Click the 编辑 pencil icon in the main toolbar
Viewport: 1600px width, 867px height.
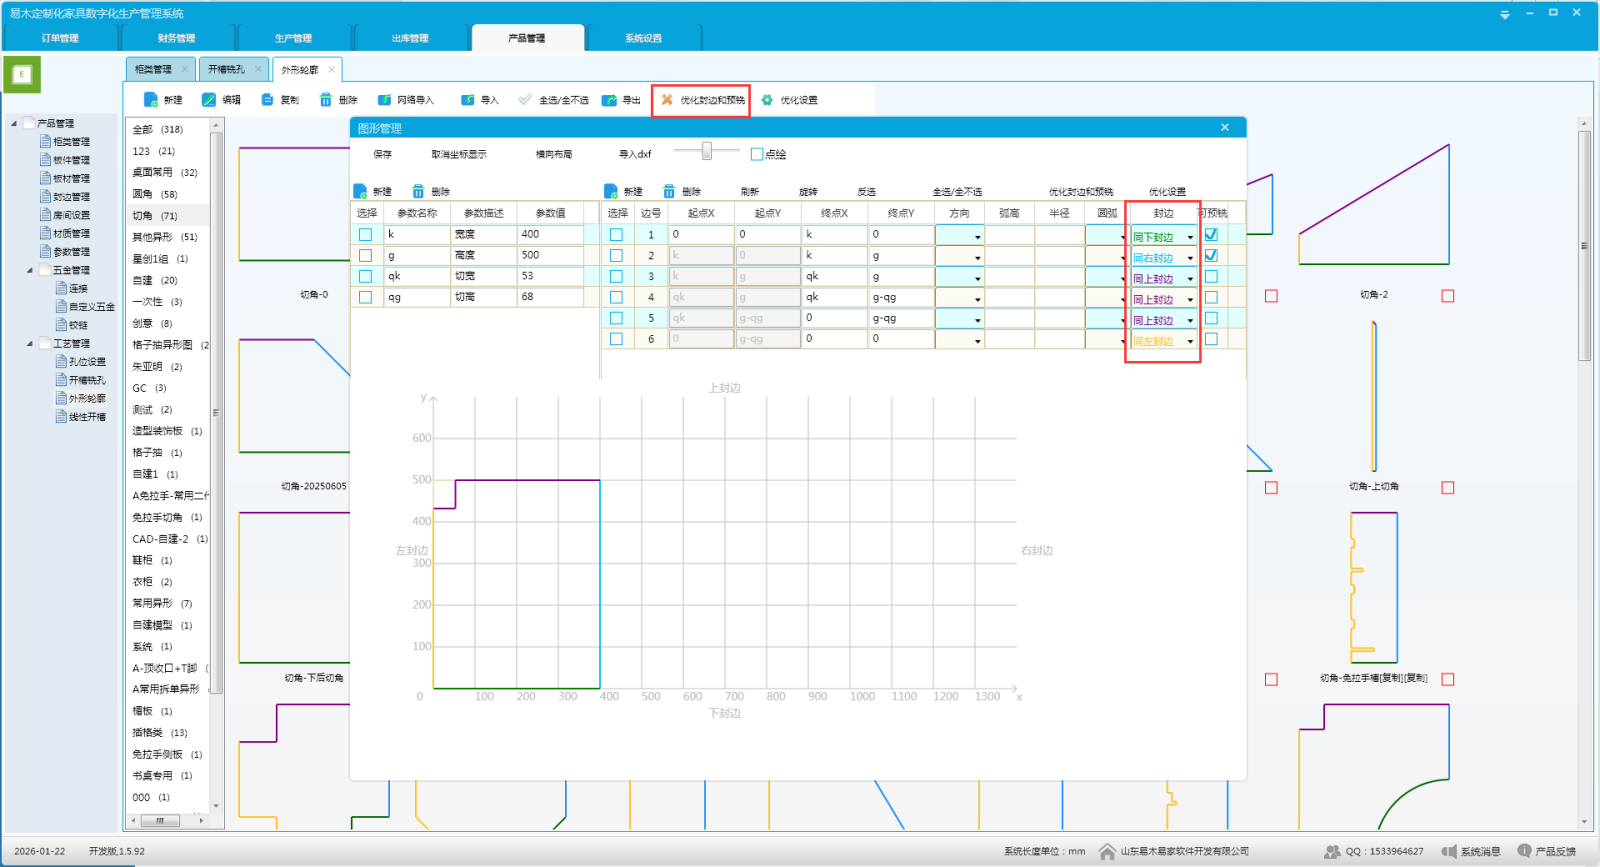209,100
